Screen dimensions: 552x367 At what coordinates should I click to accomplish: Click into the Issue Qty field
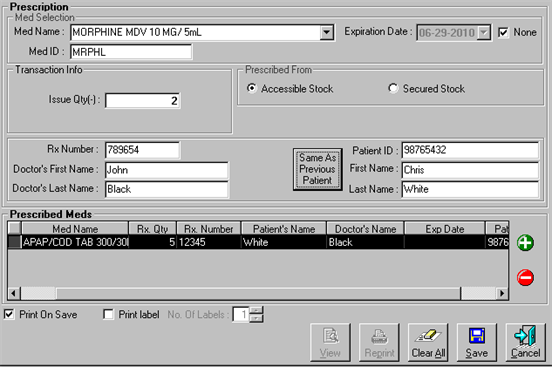pyautogui.click(x=143, y=101)
